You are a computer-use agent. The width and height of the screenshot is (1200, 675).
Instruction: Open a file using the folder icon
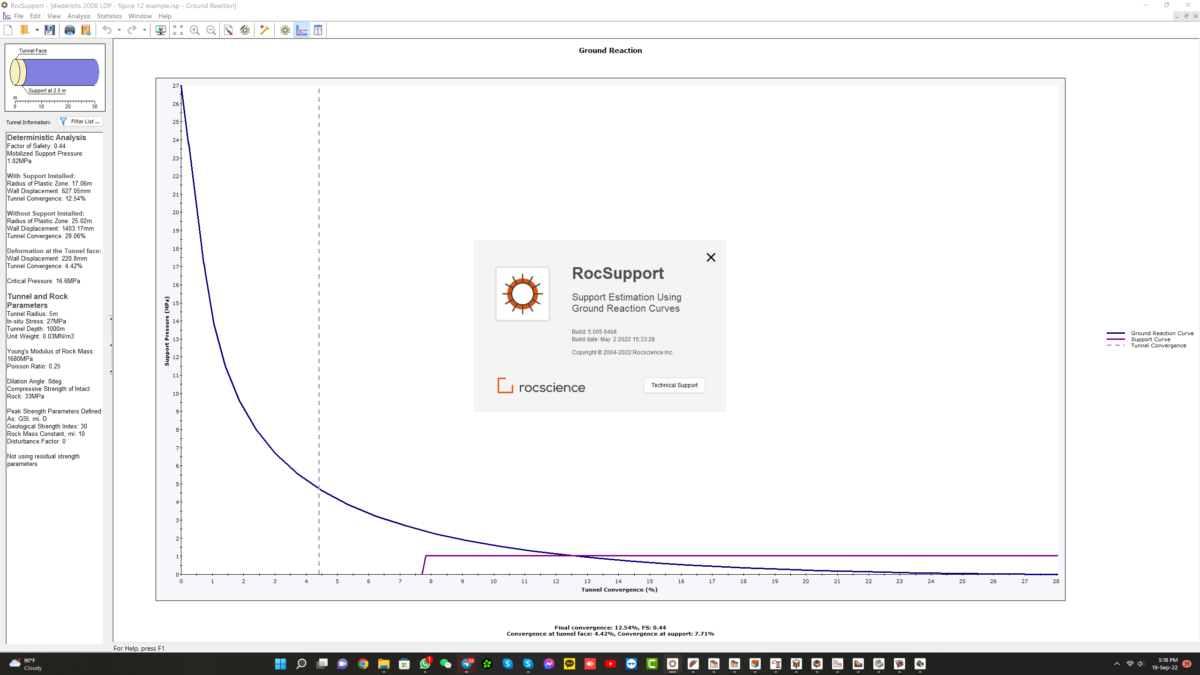(24, 30)
